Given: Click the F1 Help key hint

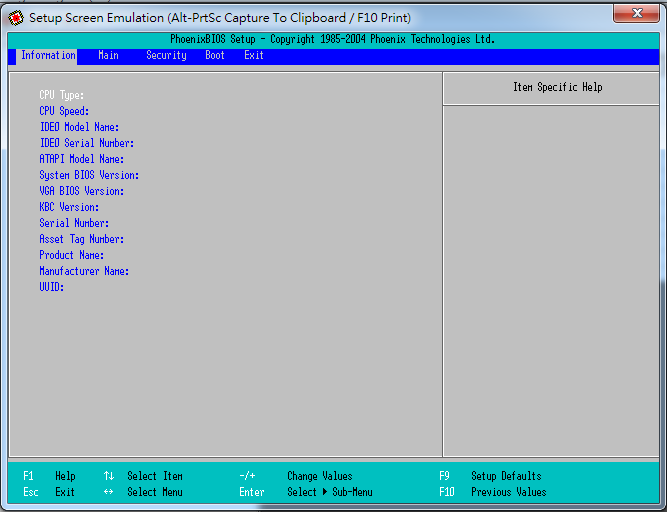Looking at the screenshot, I should tap(49, 476).
